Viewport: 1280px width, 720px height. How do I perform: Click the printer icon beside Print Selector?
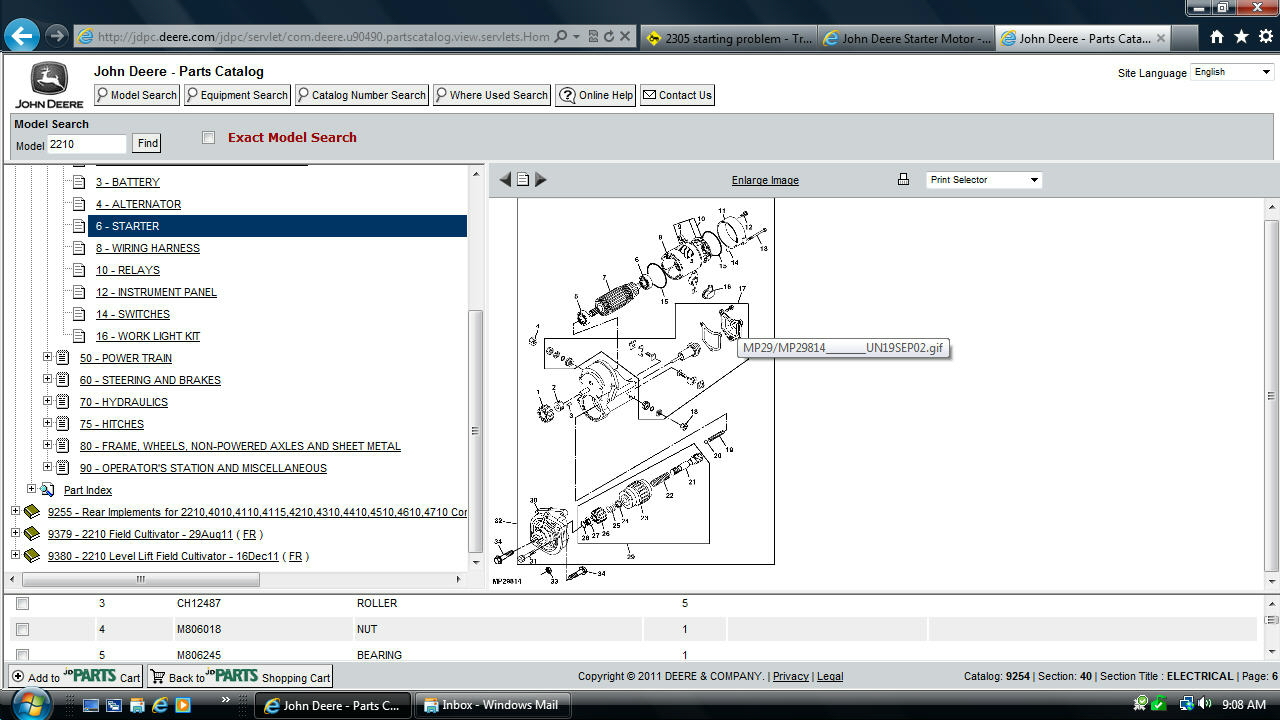(903, 180)
